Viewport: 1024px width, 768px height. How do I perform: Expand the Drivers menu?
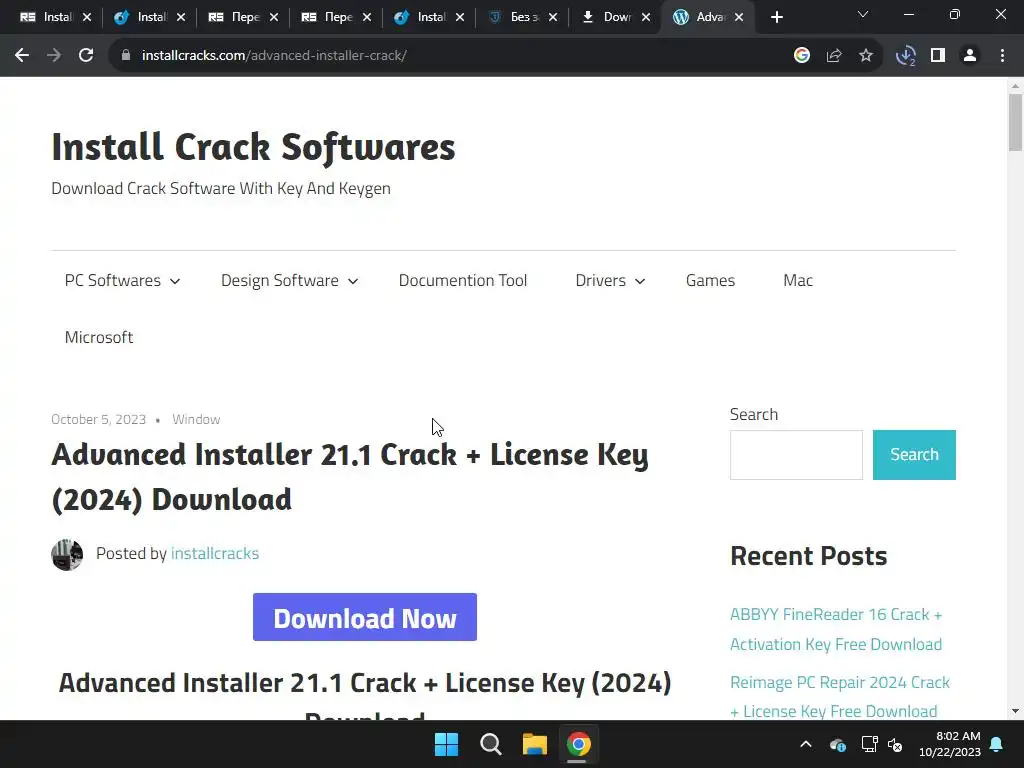pyautogui.click(x=610, y=281)
